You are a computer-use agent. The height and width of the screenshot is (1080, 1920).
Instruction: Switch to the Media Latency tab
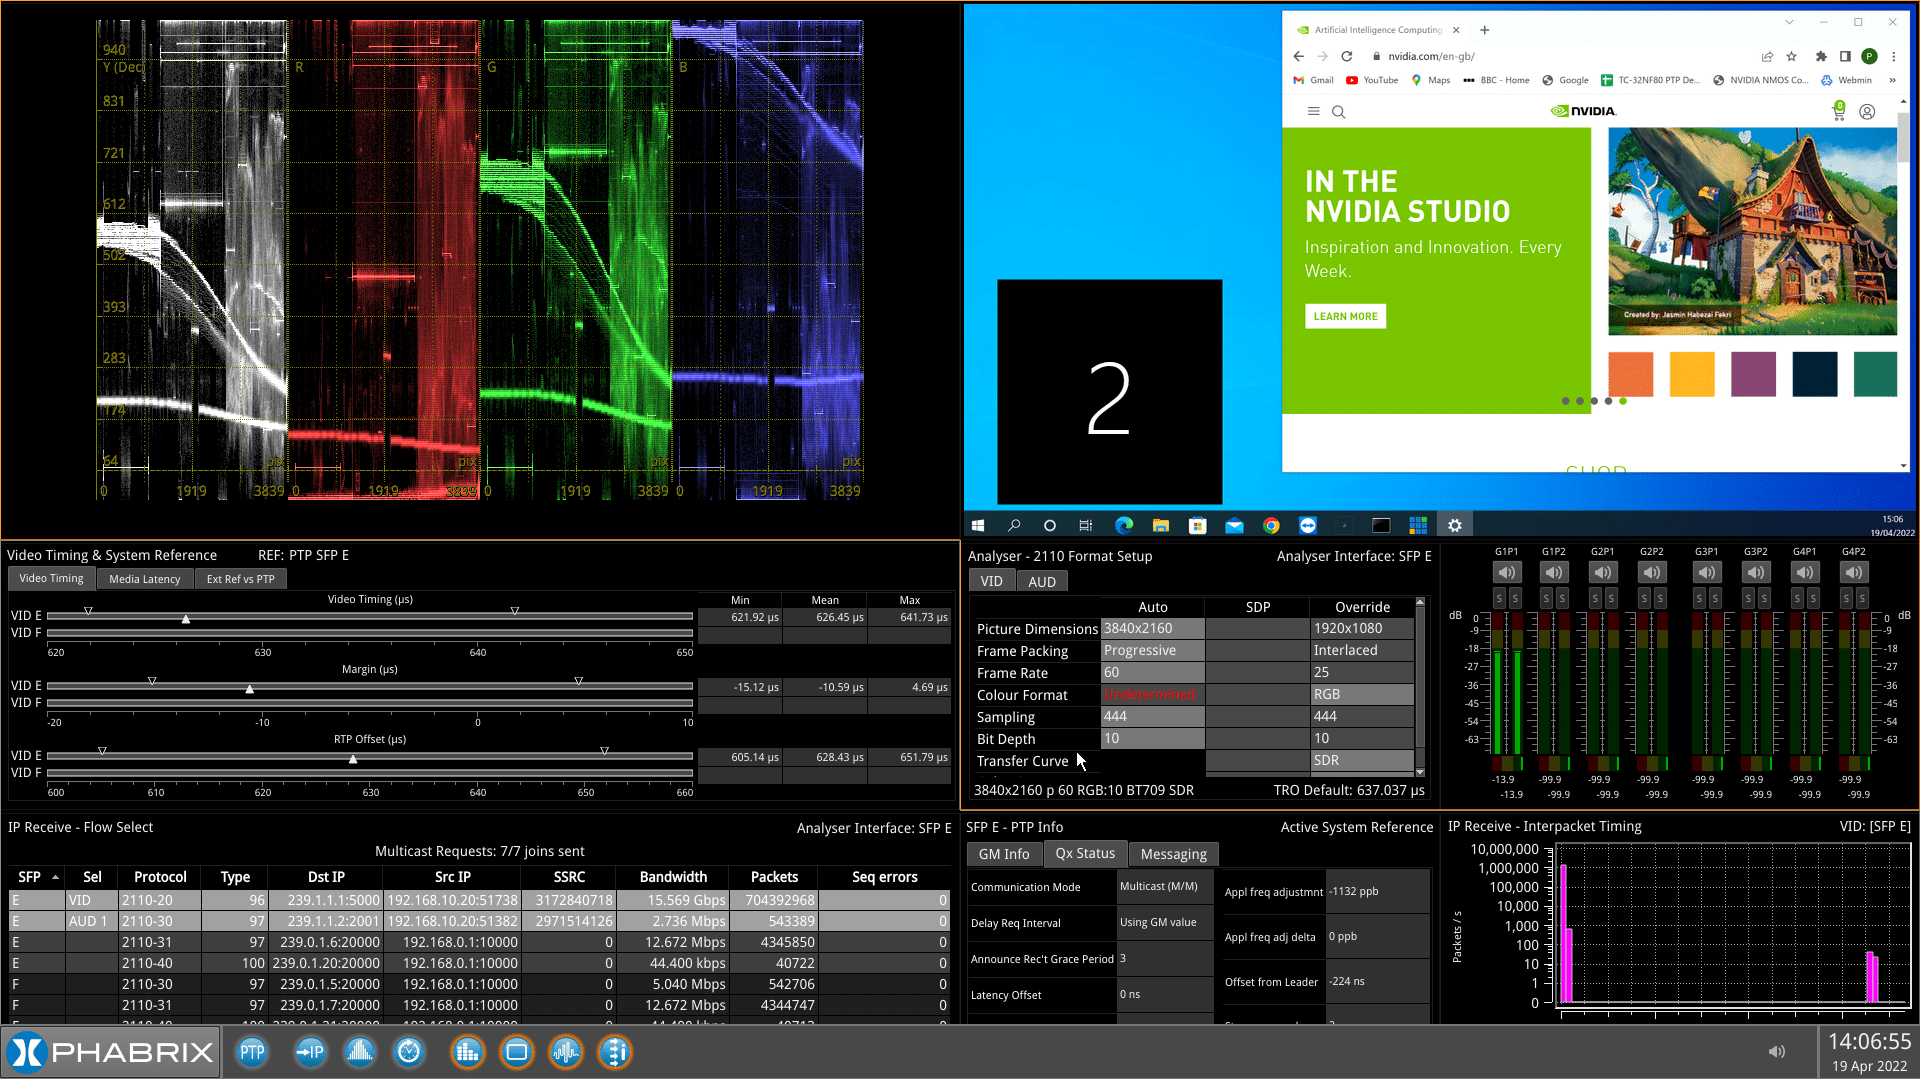pyautogui.click(x=144, y=578)
